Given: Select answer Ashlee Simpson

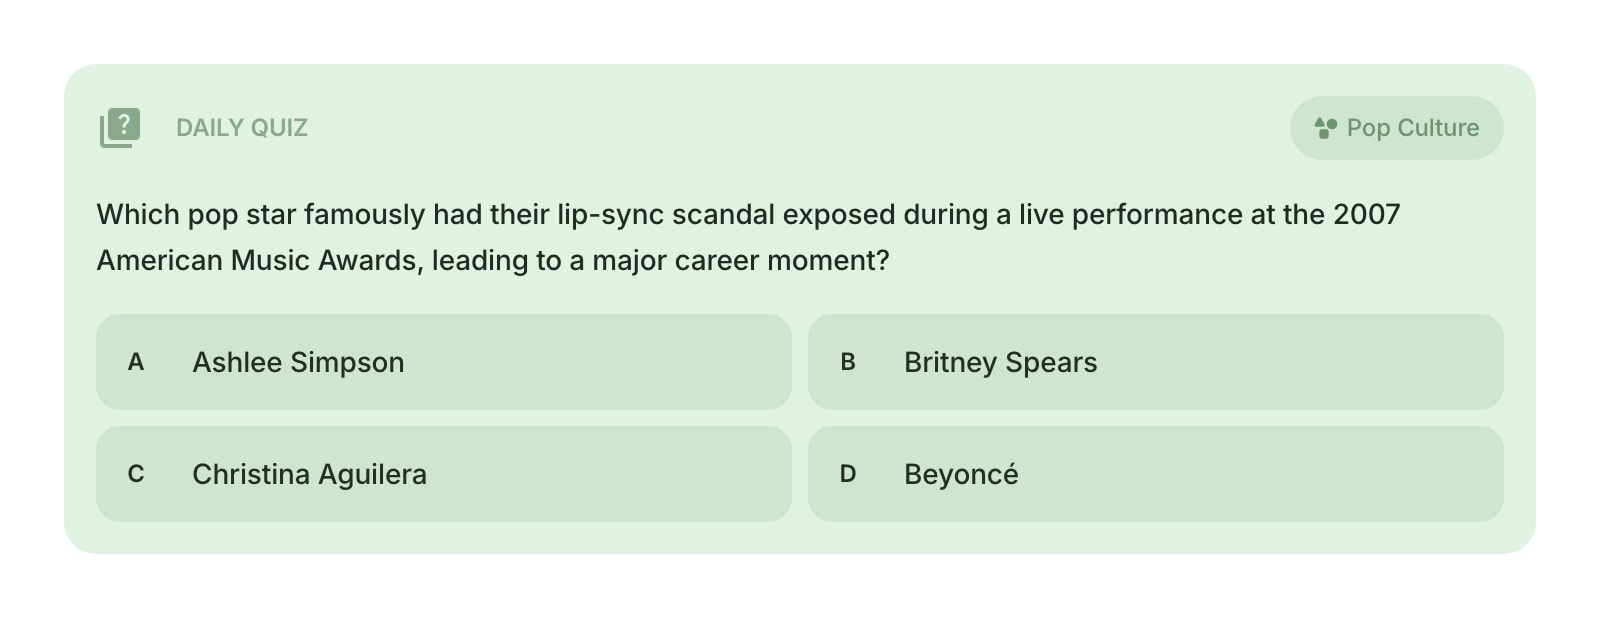Looking at the screenshot, I should coord(298,362).
